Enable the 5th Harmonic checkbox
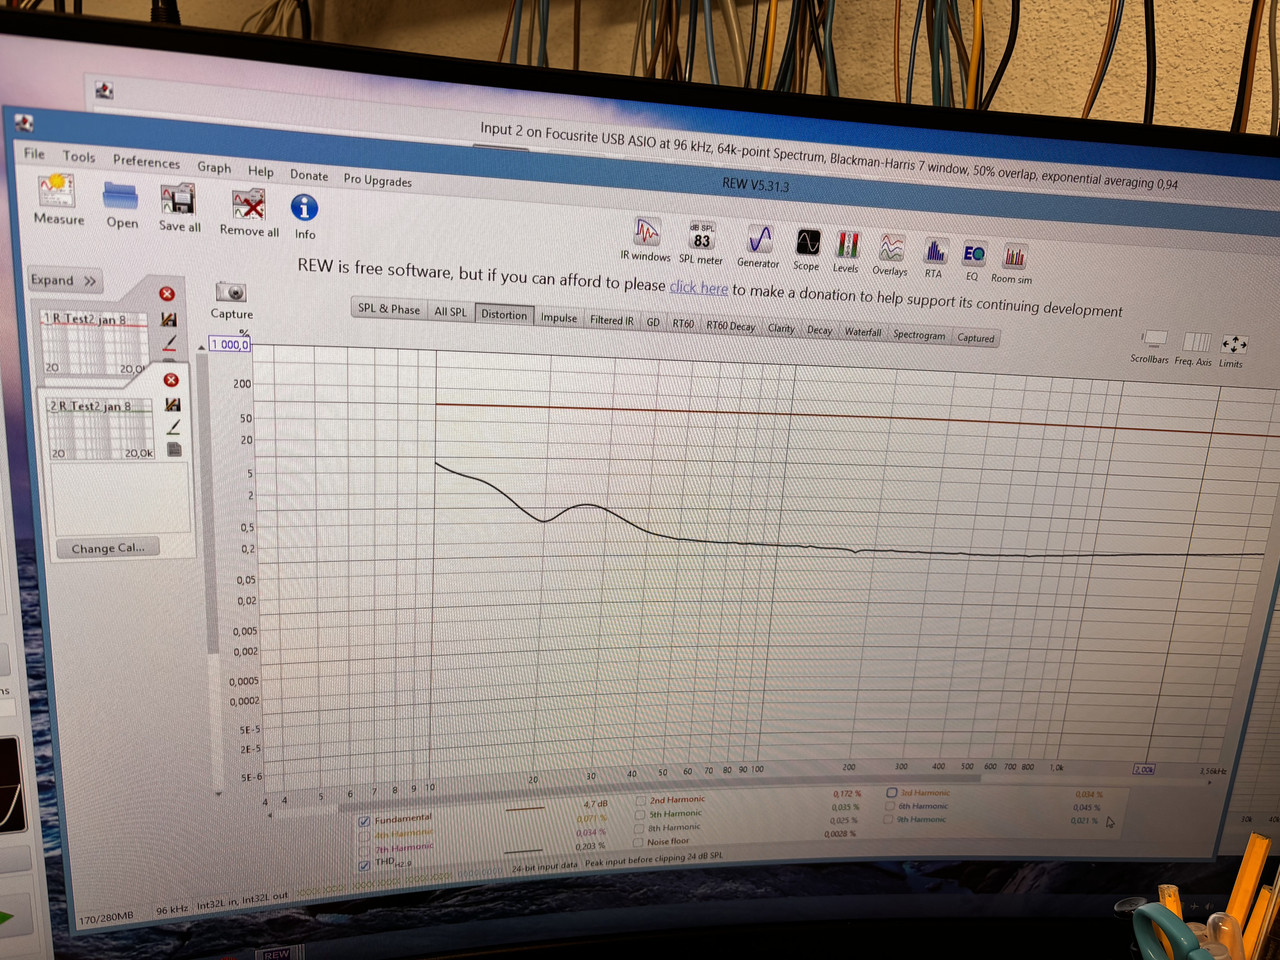The image size is (1280, 960). (x=641, y=815)
